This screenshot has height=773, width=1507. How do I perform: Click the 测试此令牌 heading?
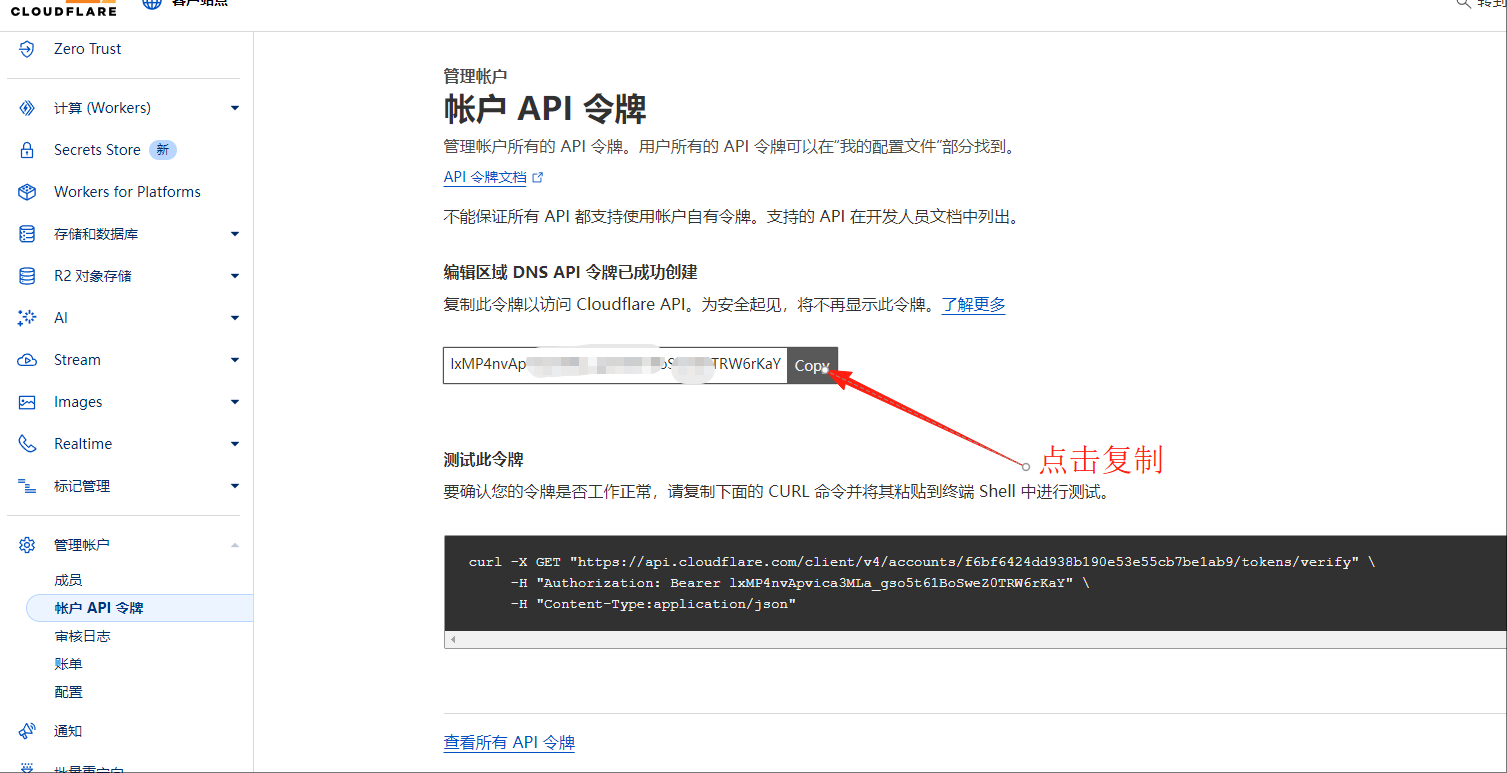pyautogui.click(x=484, y=460)
